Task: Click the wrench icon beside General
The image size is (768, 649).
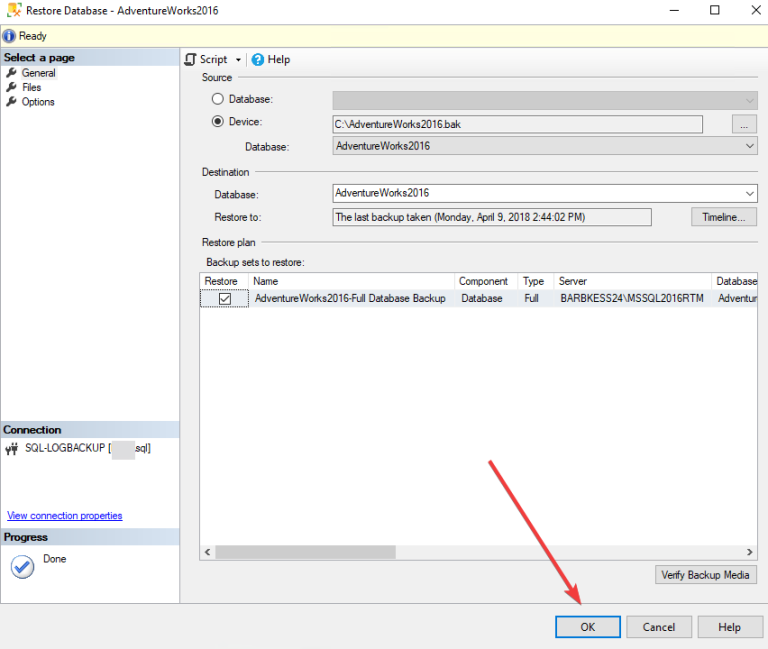Action: pos(11,73)
